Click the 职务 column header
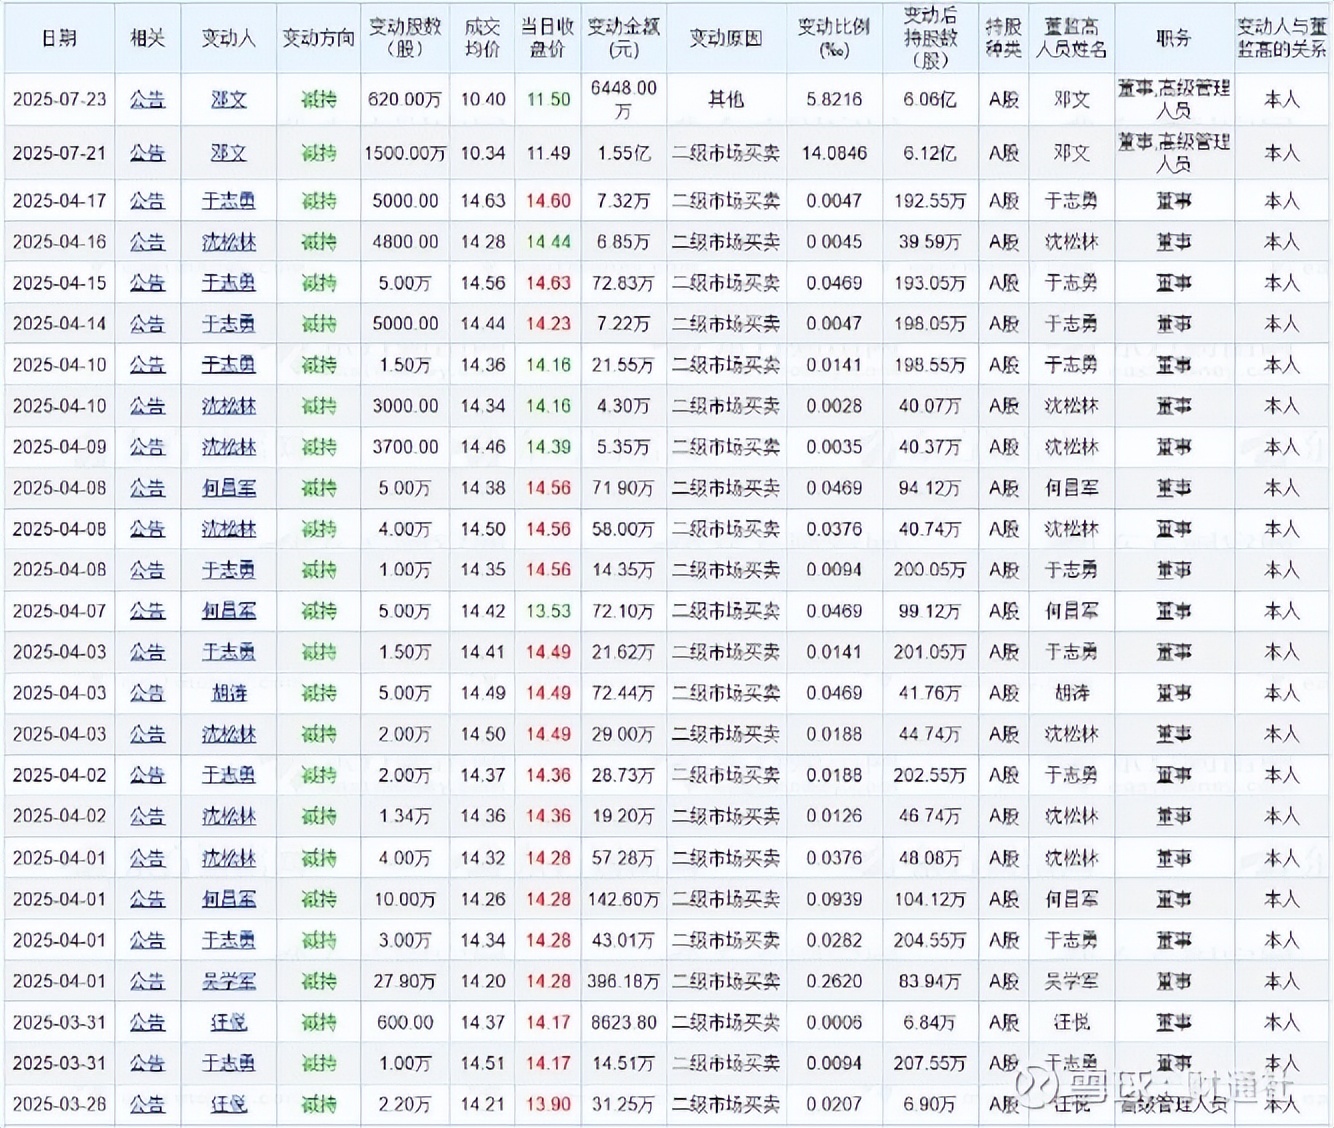 [1175, 38]
